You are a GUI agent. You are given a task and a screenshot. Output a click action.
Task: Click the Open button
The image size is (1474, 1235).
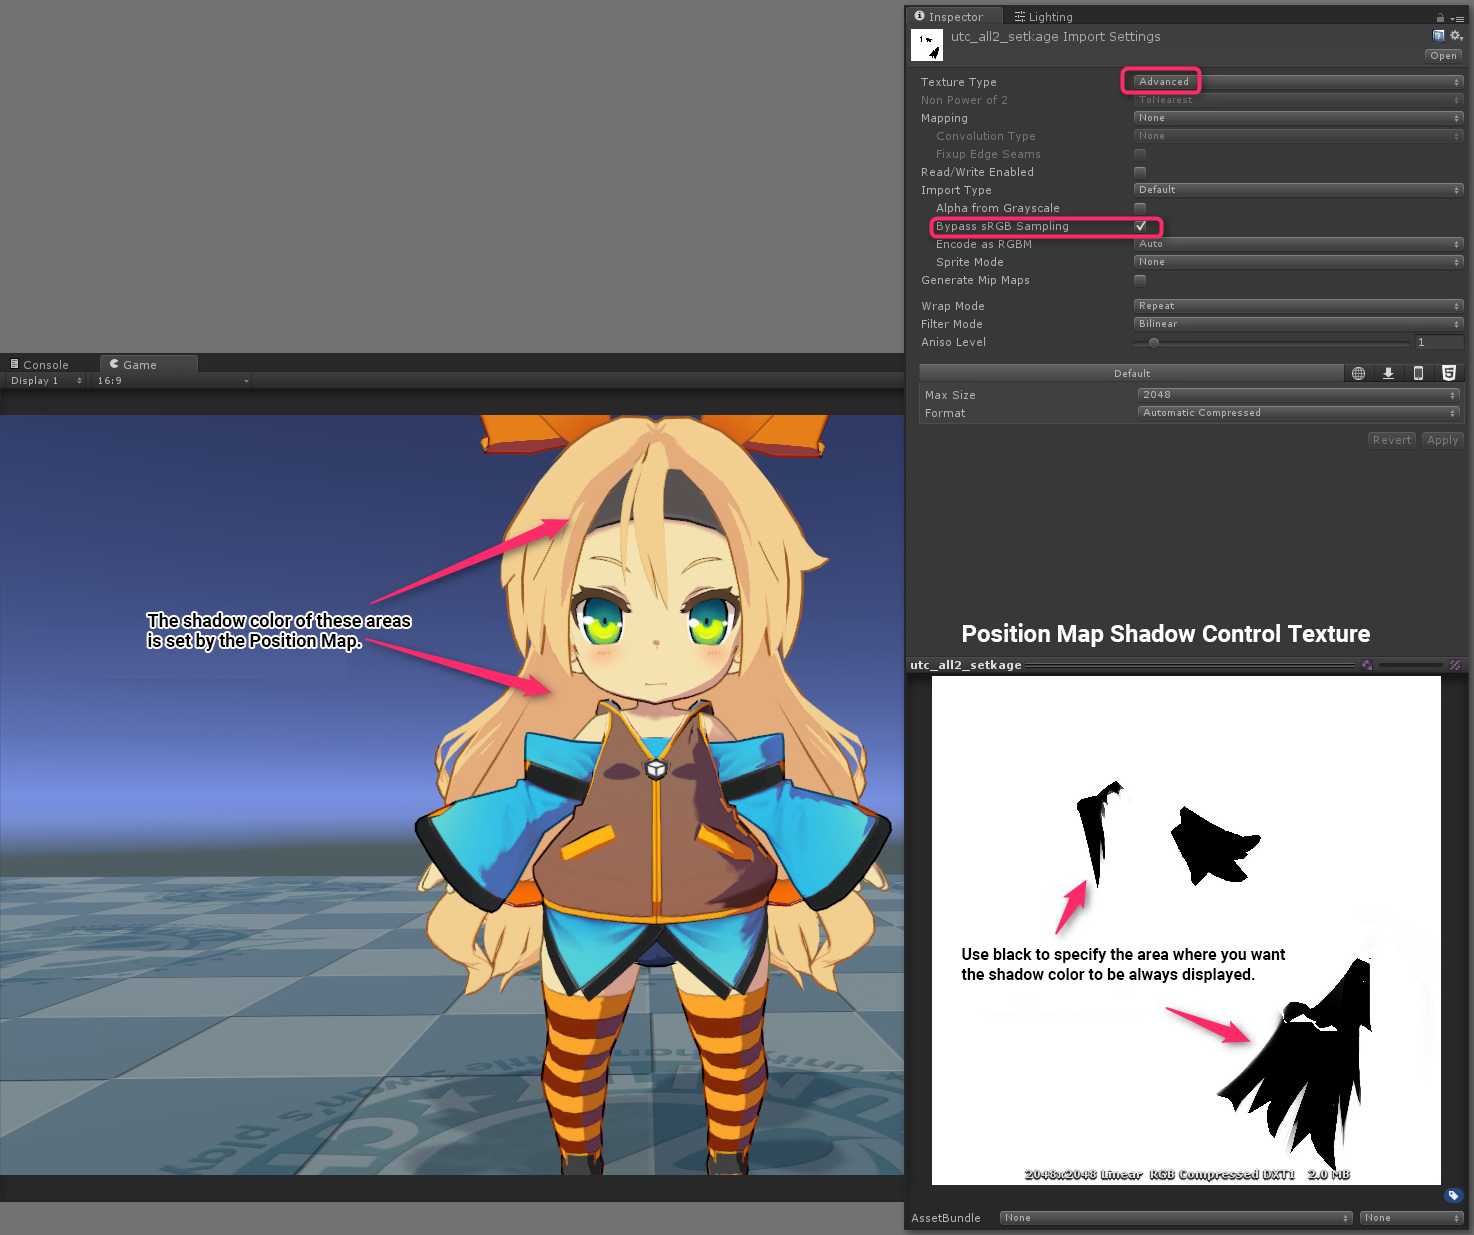pyautogui.click(x=1443, y=56)
